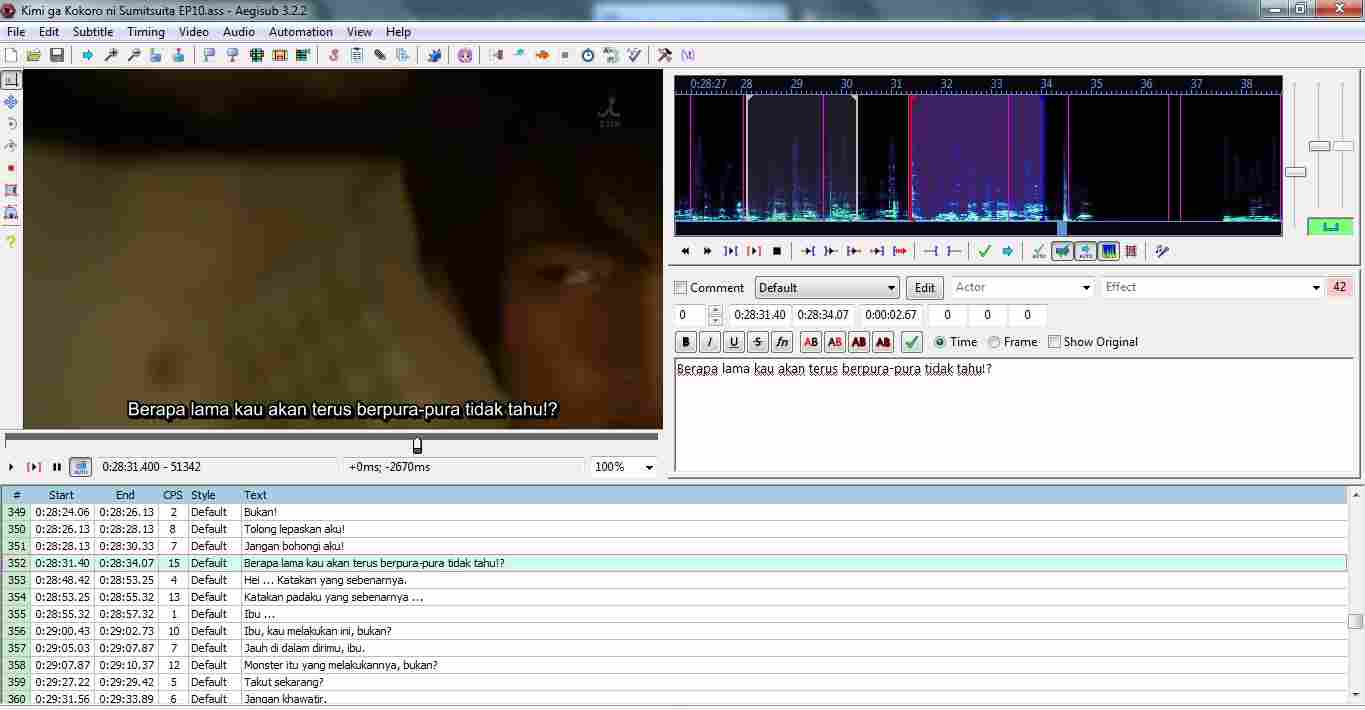Apply italic formatting with I button
Screen dimensions: 1365x710
[710, 342]
